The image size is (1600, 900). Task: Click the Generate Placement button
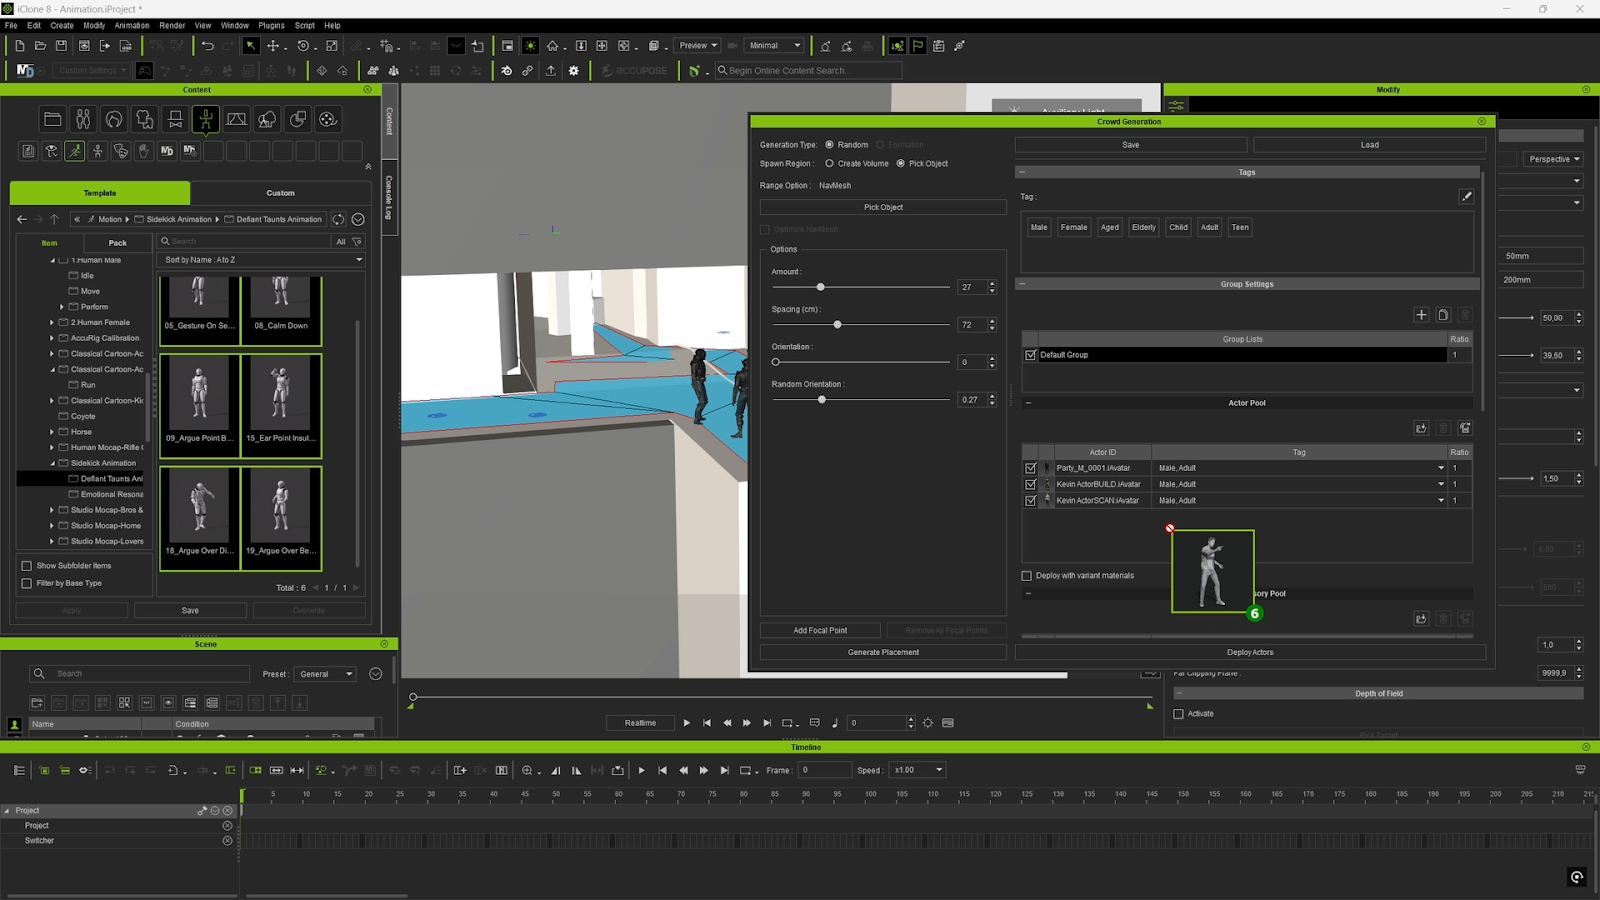click(x=883, y=652)
